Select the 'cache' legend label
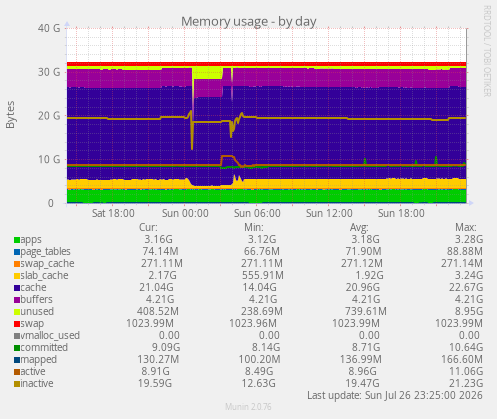 click(33, 287)
